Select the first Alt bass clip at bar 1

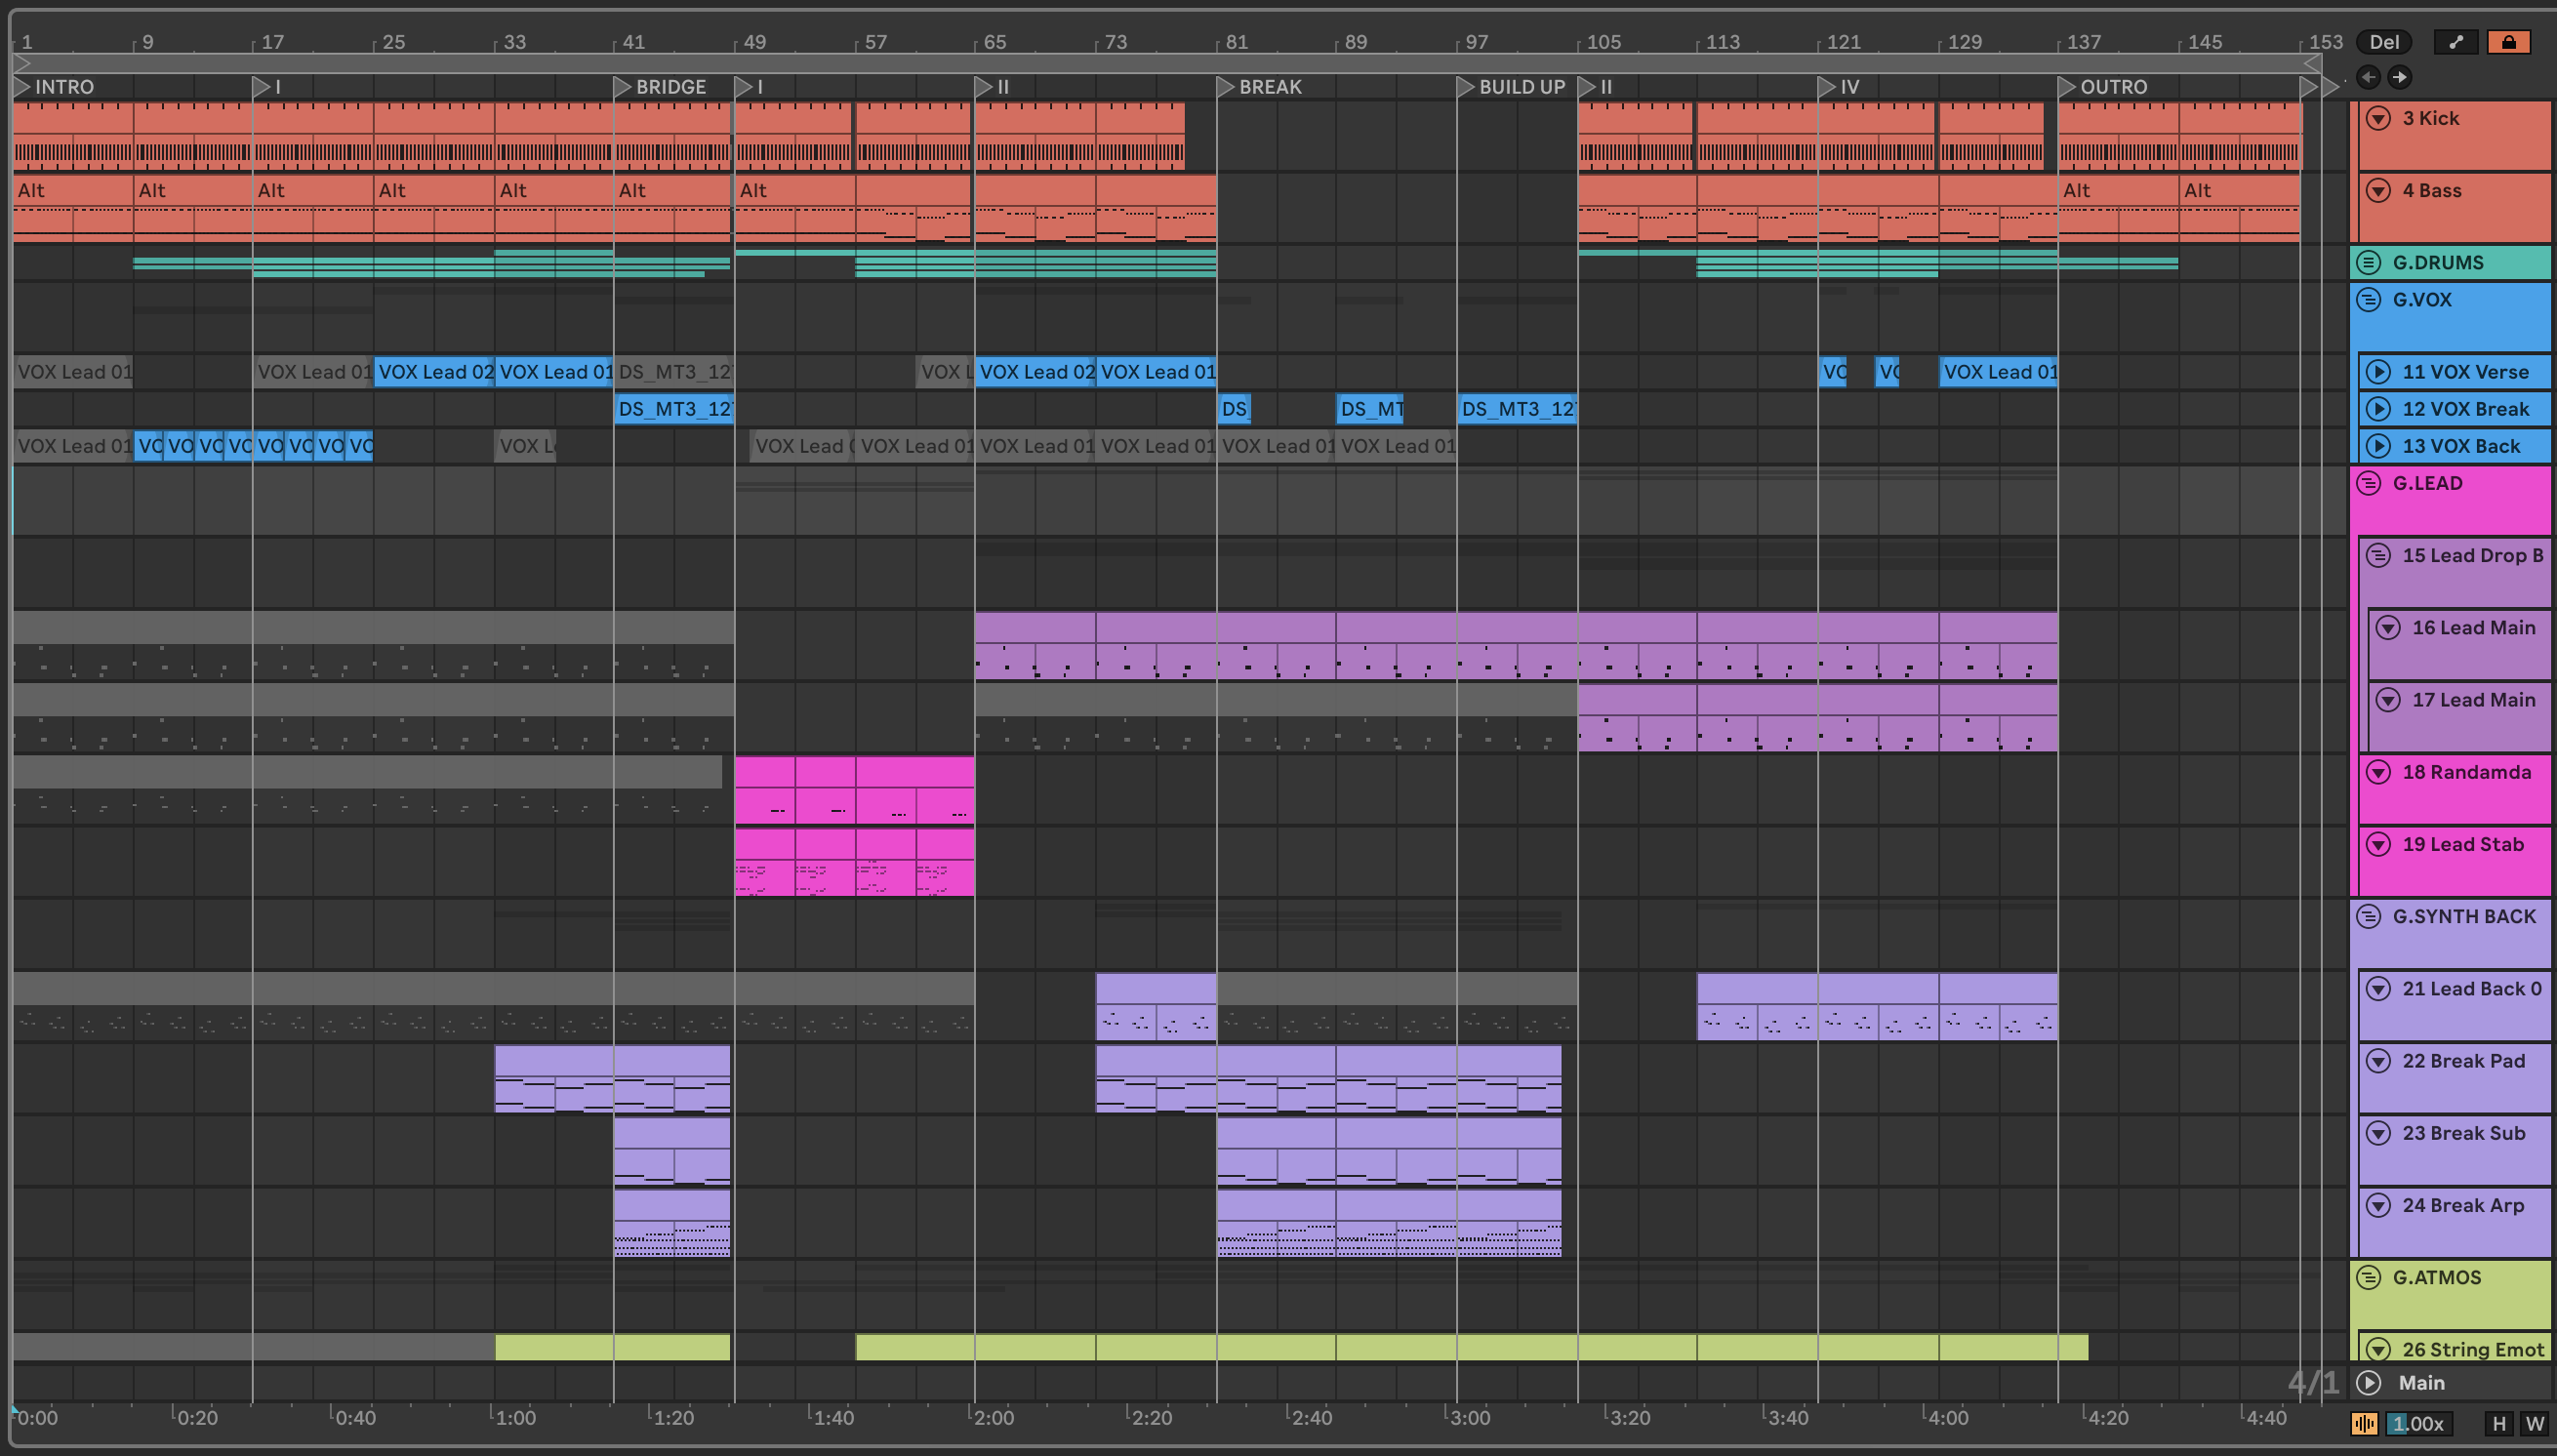(x=73, y=208)
